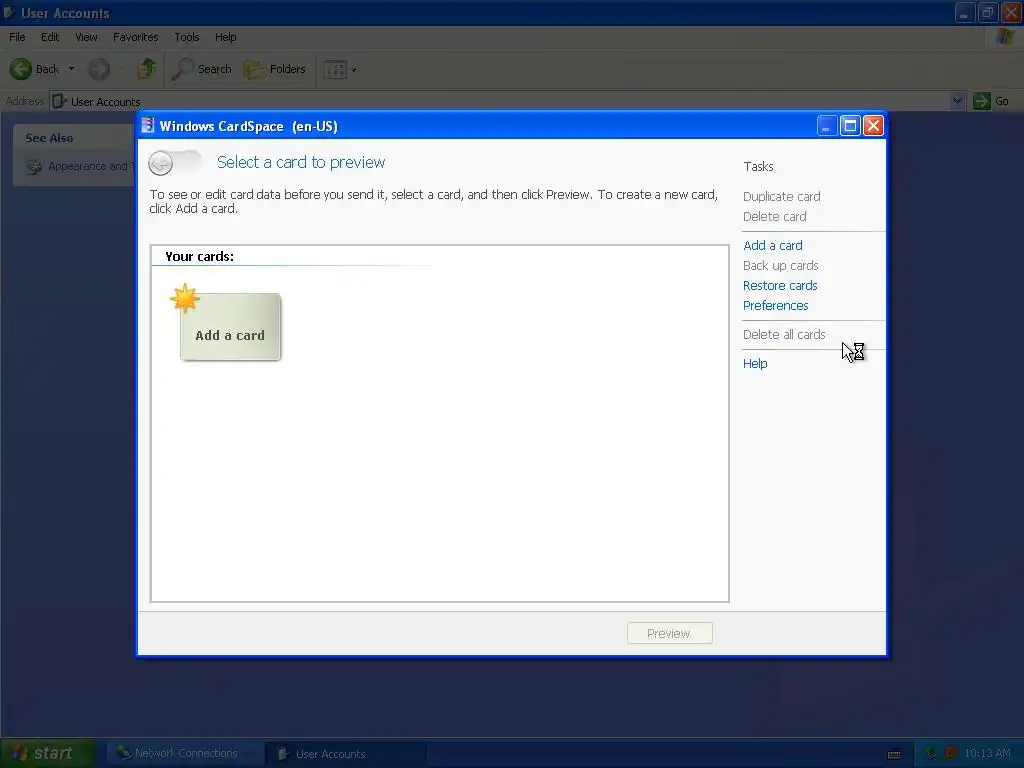
Task: Click the keyboard icon left of the tray
Action: 894,754
